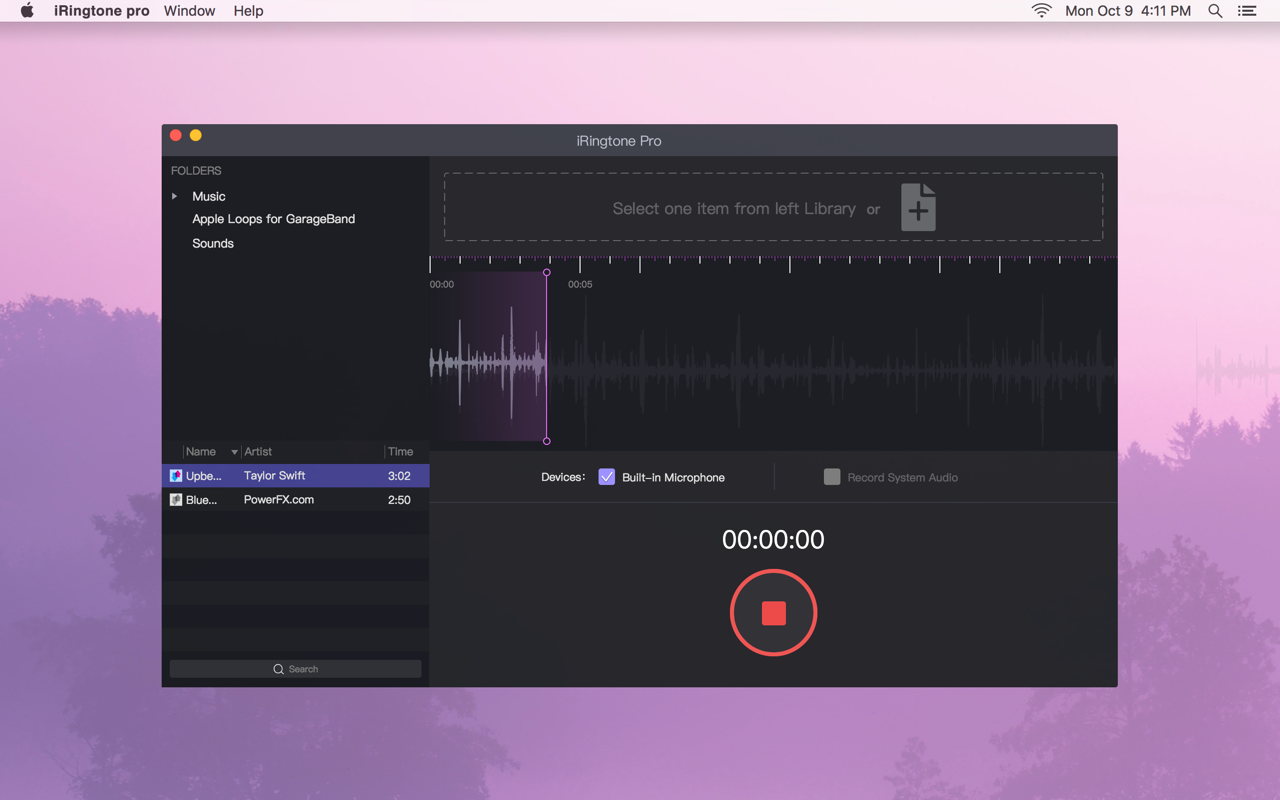Enable Record System Audio checkbox

[x=831, y=477]
